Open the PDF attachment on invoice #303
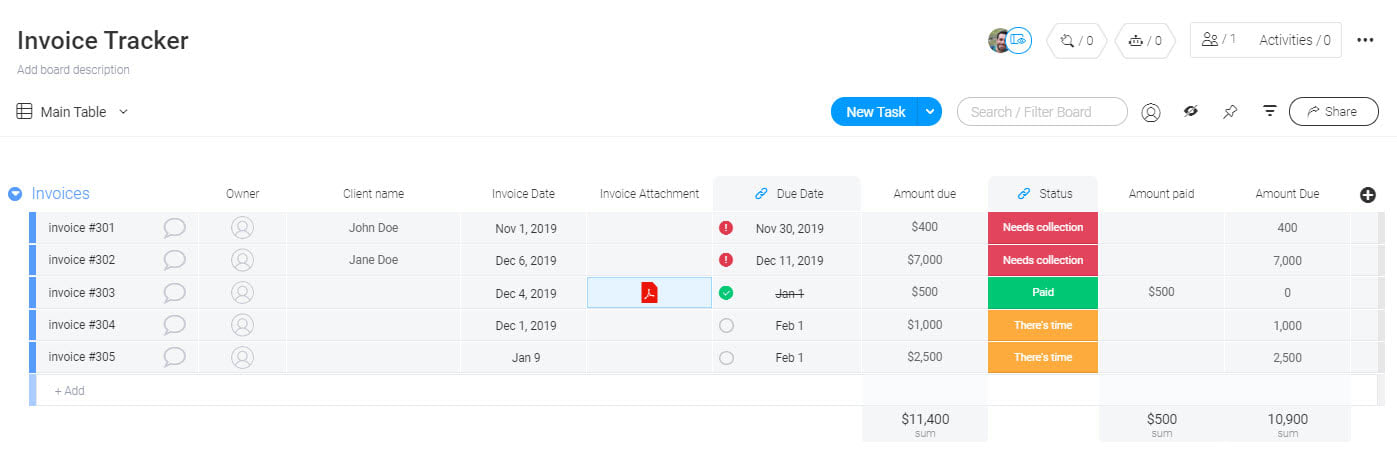Viewport: 1397px width, 455px height. click(649, 293)
